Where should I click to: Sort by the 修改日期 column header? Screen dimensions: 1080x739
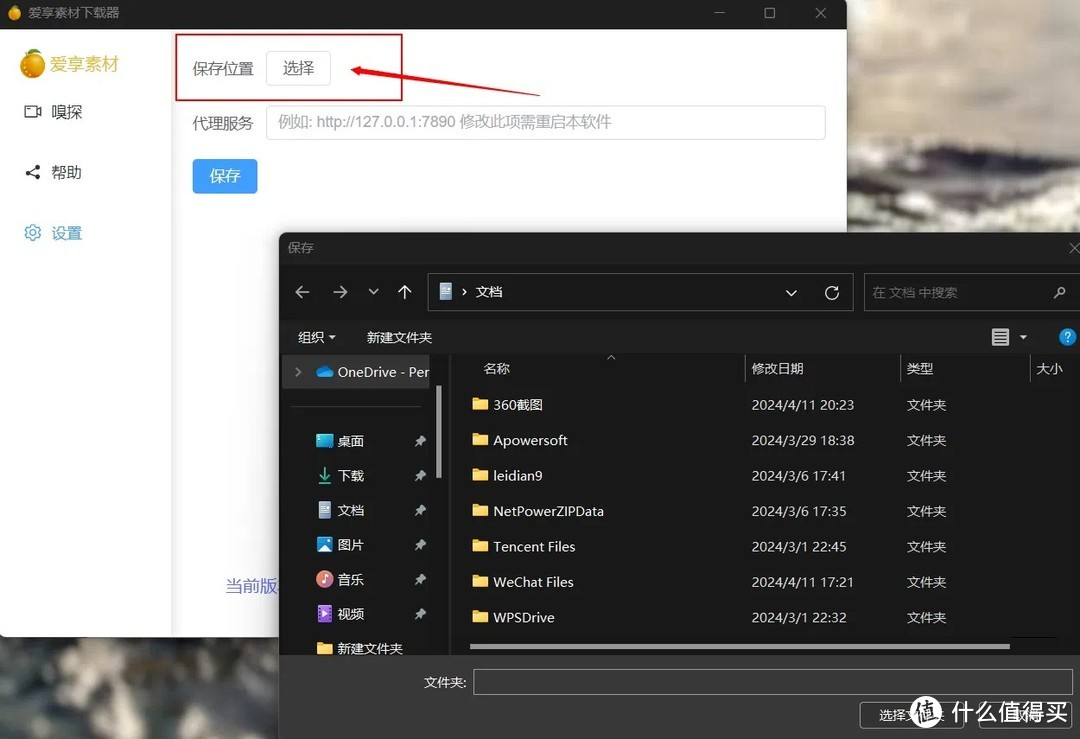point(777,368)
